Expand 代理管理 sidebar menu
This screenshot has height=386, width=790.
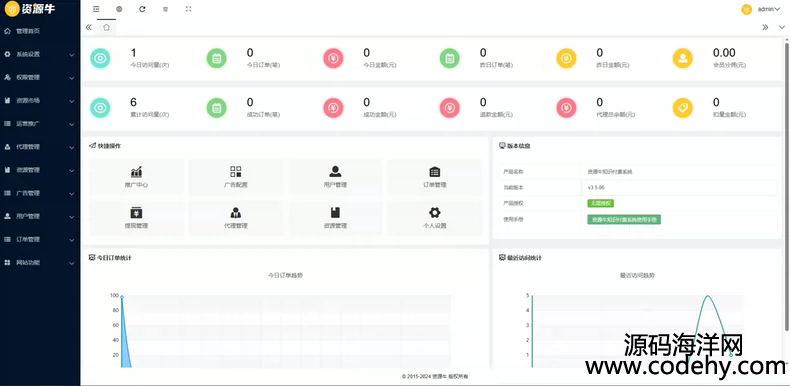(40, 147)
